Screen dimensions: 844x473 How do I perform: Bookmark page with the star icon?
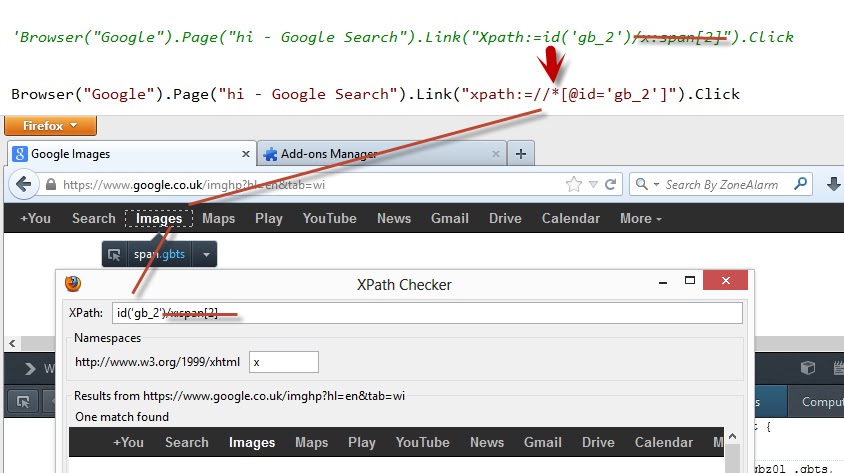click(574, 185)
